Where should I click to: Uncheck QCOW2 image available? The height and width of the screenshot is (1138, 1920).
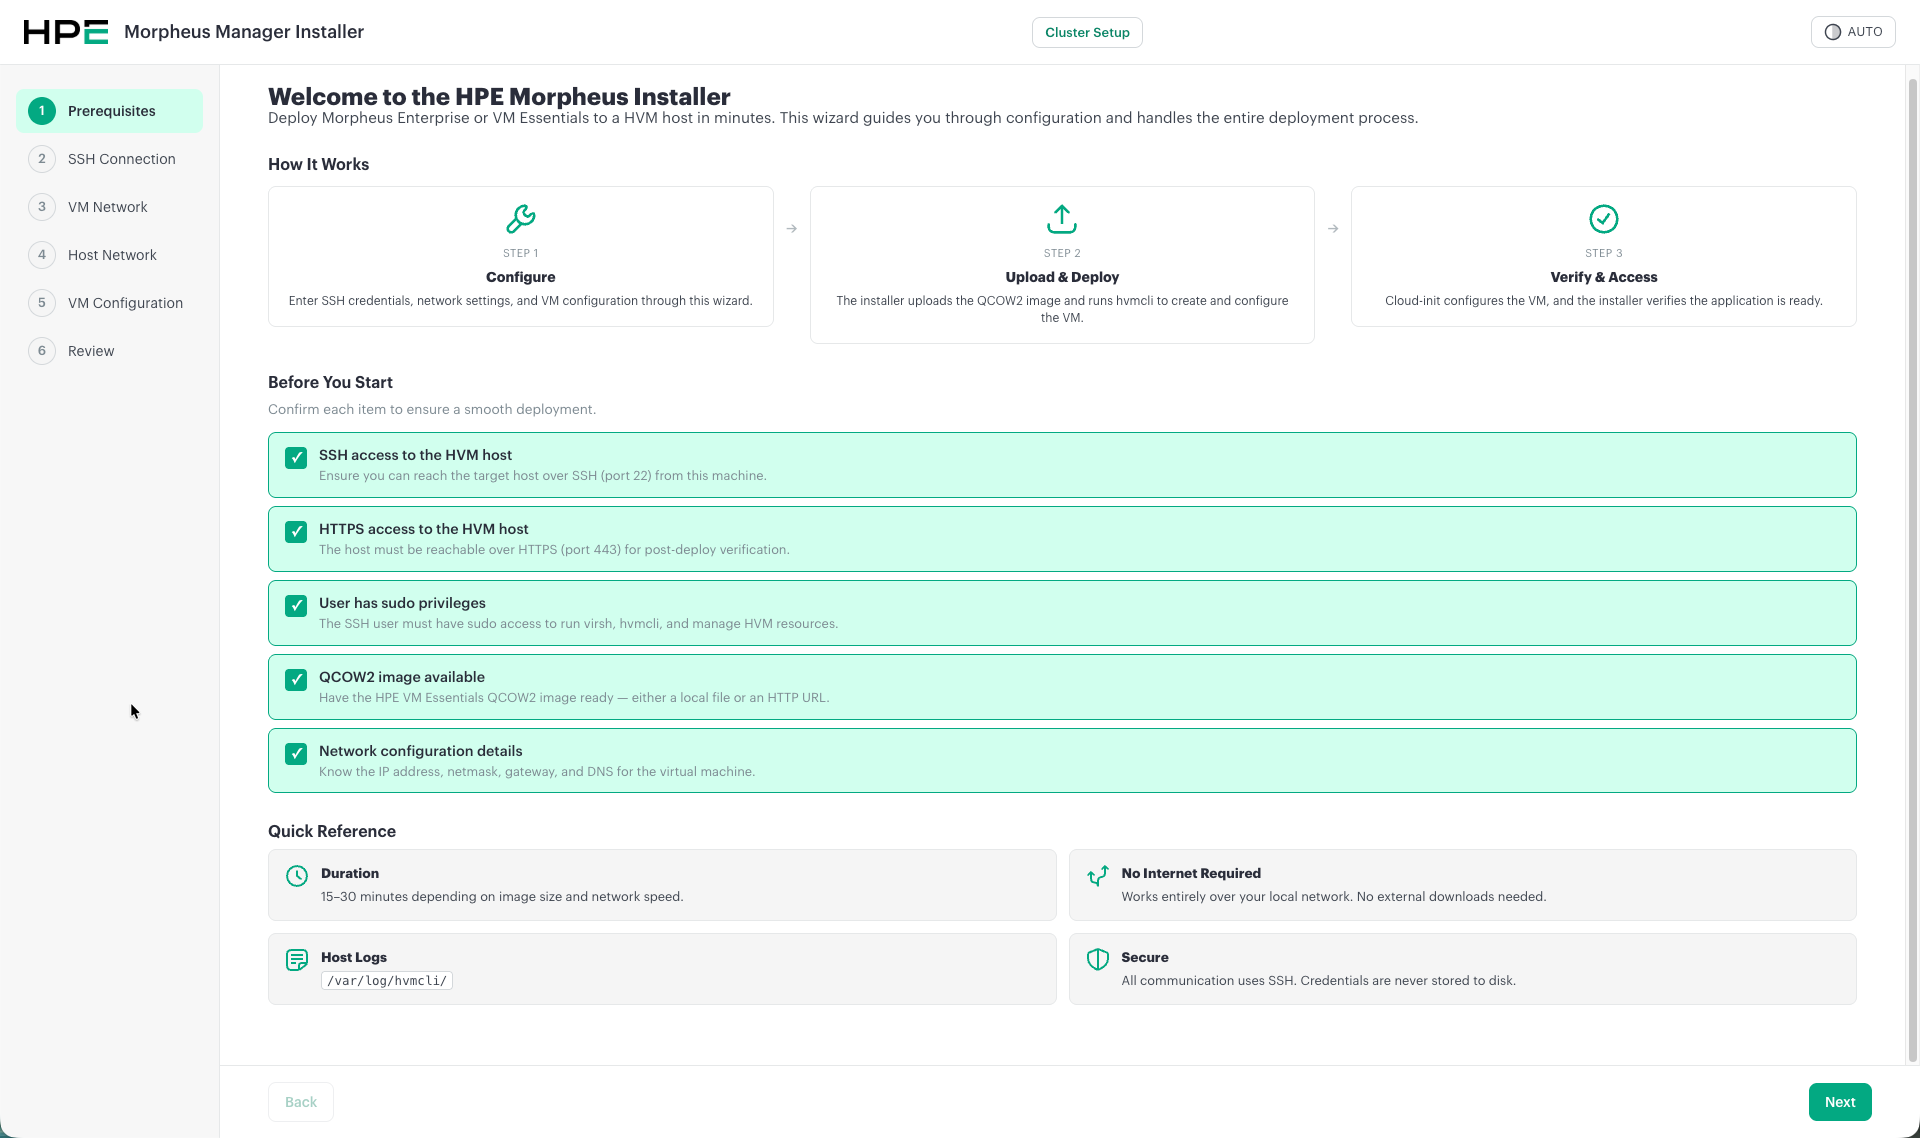296,680
